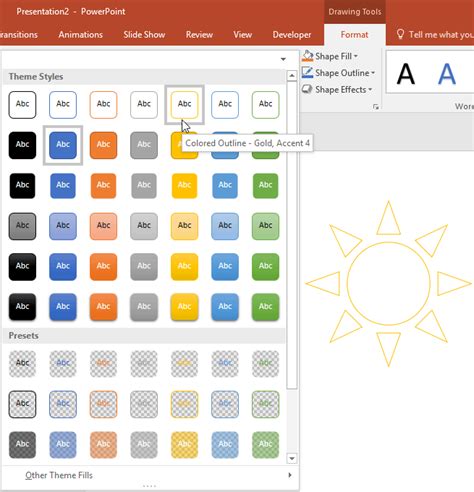The width and height of the screenshot is (474, 492).
Task: Click the Shape Outline pen icon
Action: (x=307, y=72)
